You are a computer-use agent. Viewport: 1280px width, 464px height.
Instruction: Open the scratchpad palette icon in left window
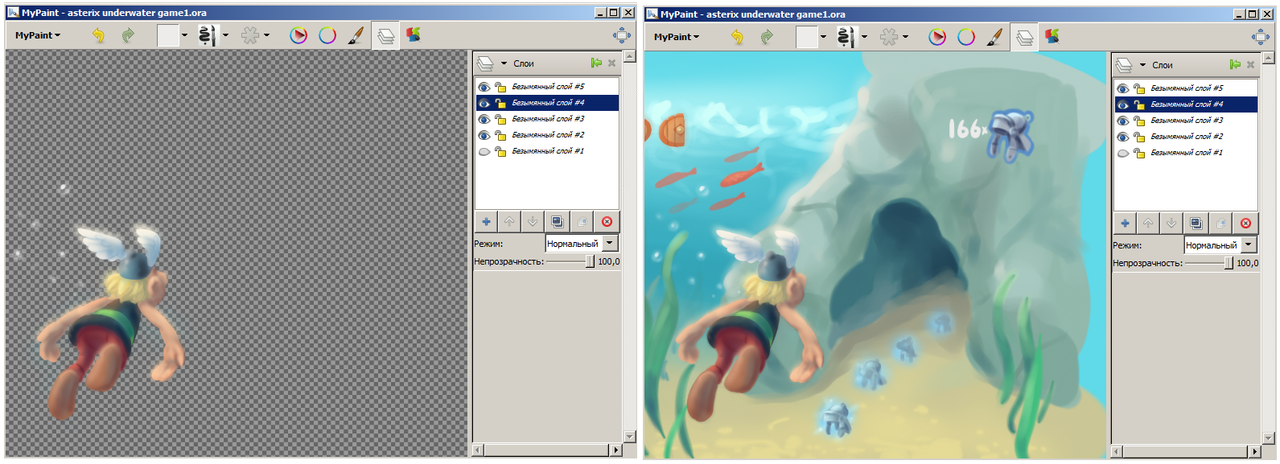(x=413, y=36)
